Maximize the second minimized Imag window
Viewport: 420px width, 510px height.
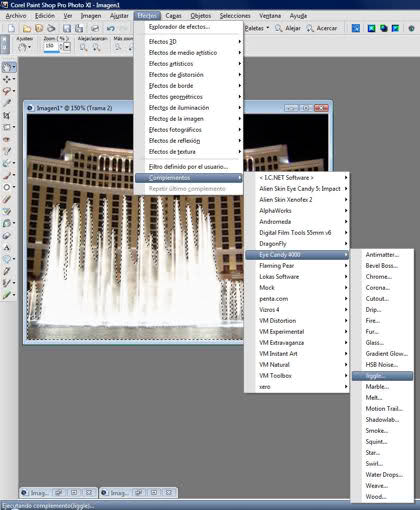coord(154,492)
